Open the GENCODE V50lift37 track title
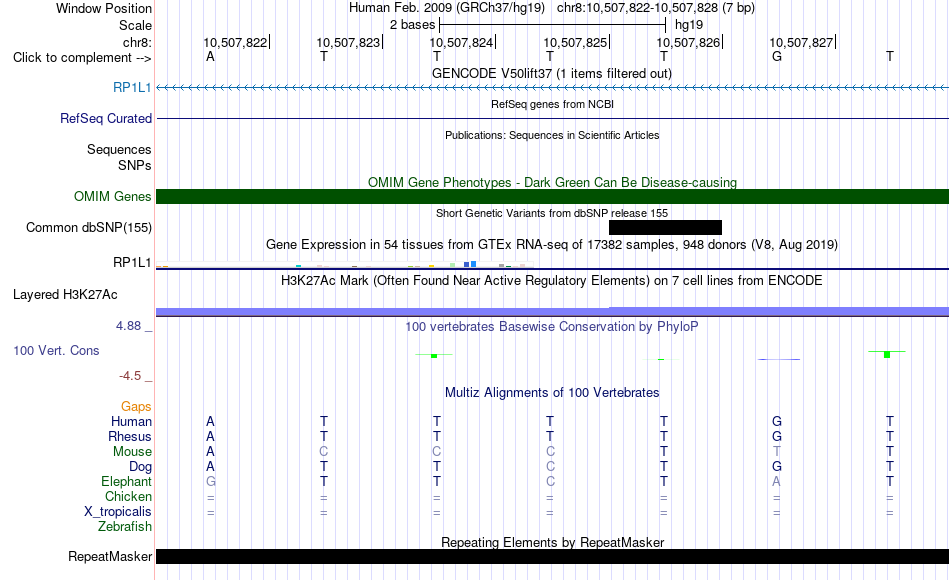 (552, 74)
